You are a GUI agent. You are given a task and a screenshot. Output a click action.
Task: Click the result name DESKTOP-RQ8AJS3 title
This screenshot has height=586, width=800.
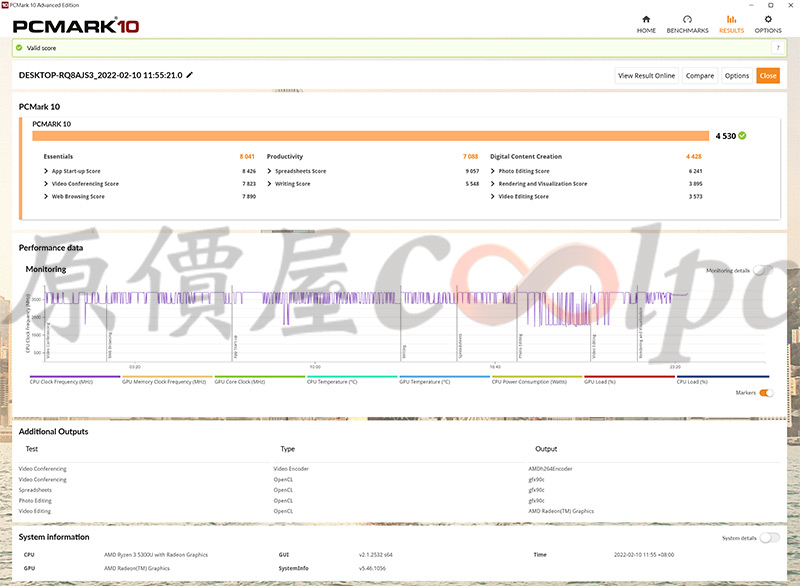coord(101,75)
